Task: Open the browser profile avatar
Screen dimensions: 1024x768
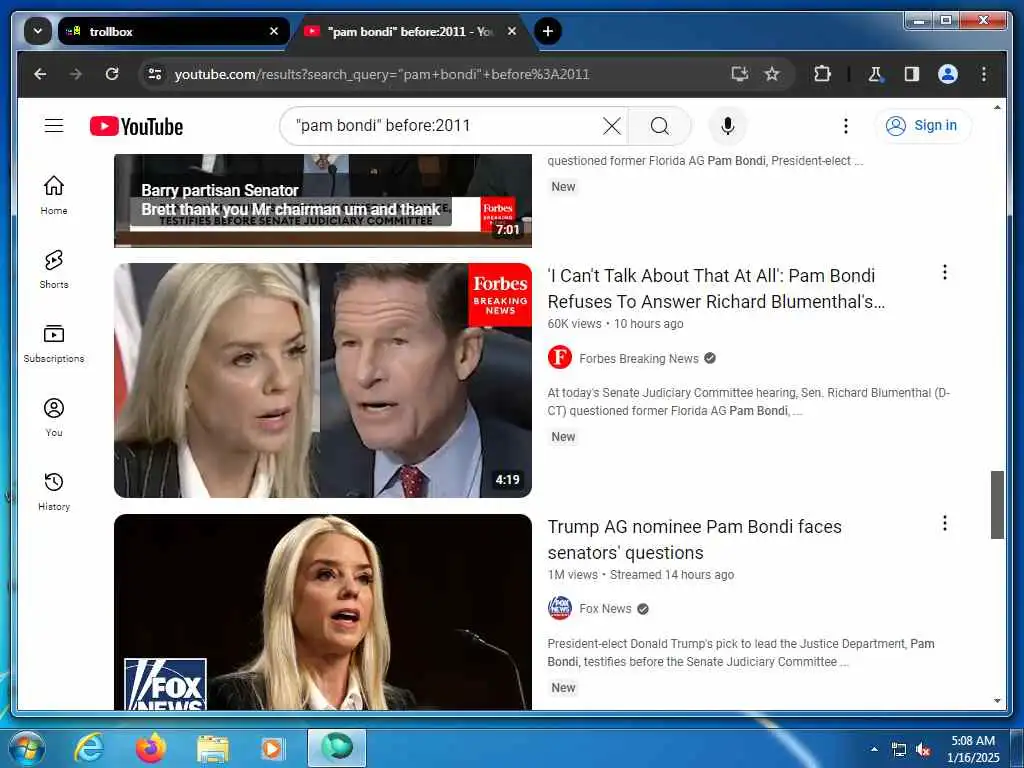Action: [948, 74]
